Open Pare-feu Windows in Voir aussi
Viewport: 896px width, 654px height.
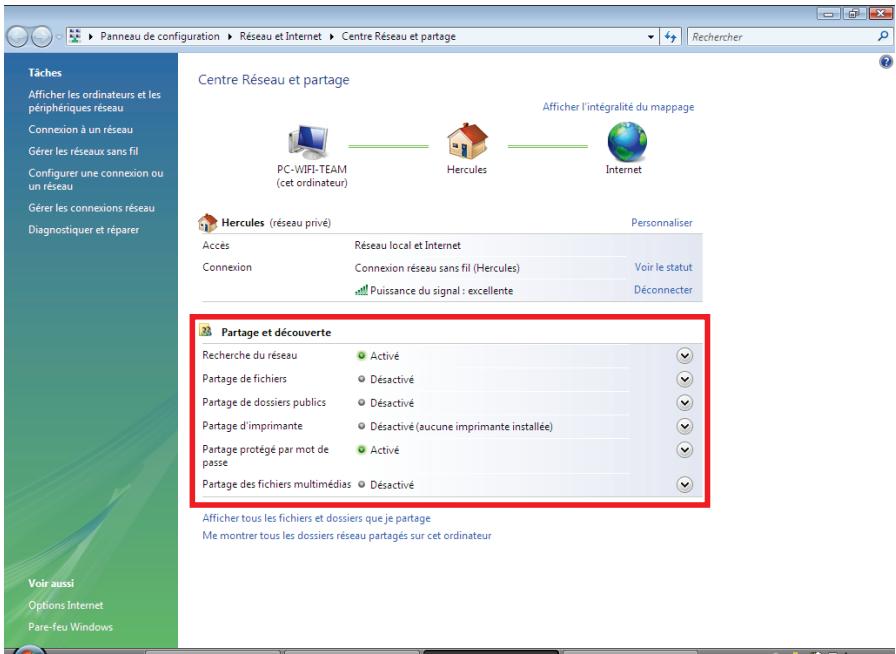[70, 627]
